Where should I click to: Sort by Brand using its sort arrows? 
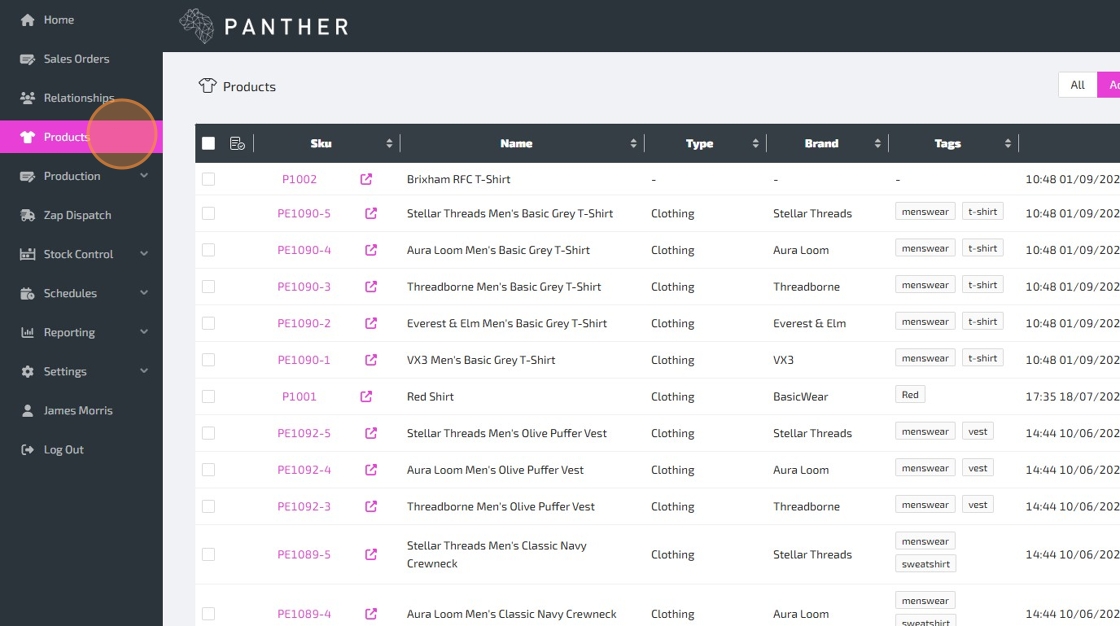878,144
